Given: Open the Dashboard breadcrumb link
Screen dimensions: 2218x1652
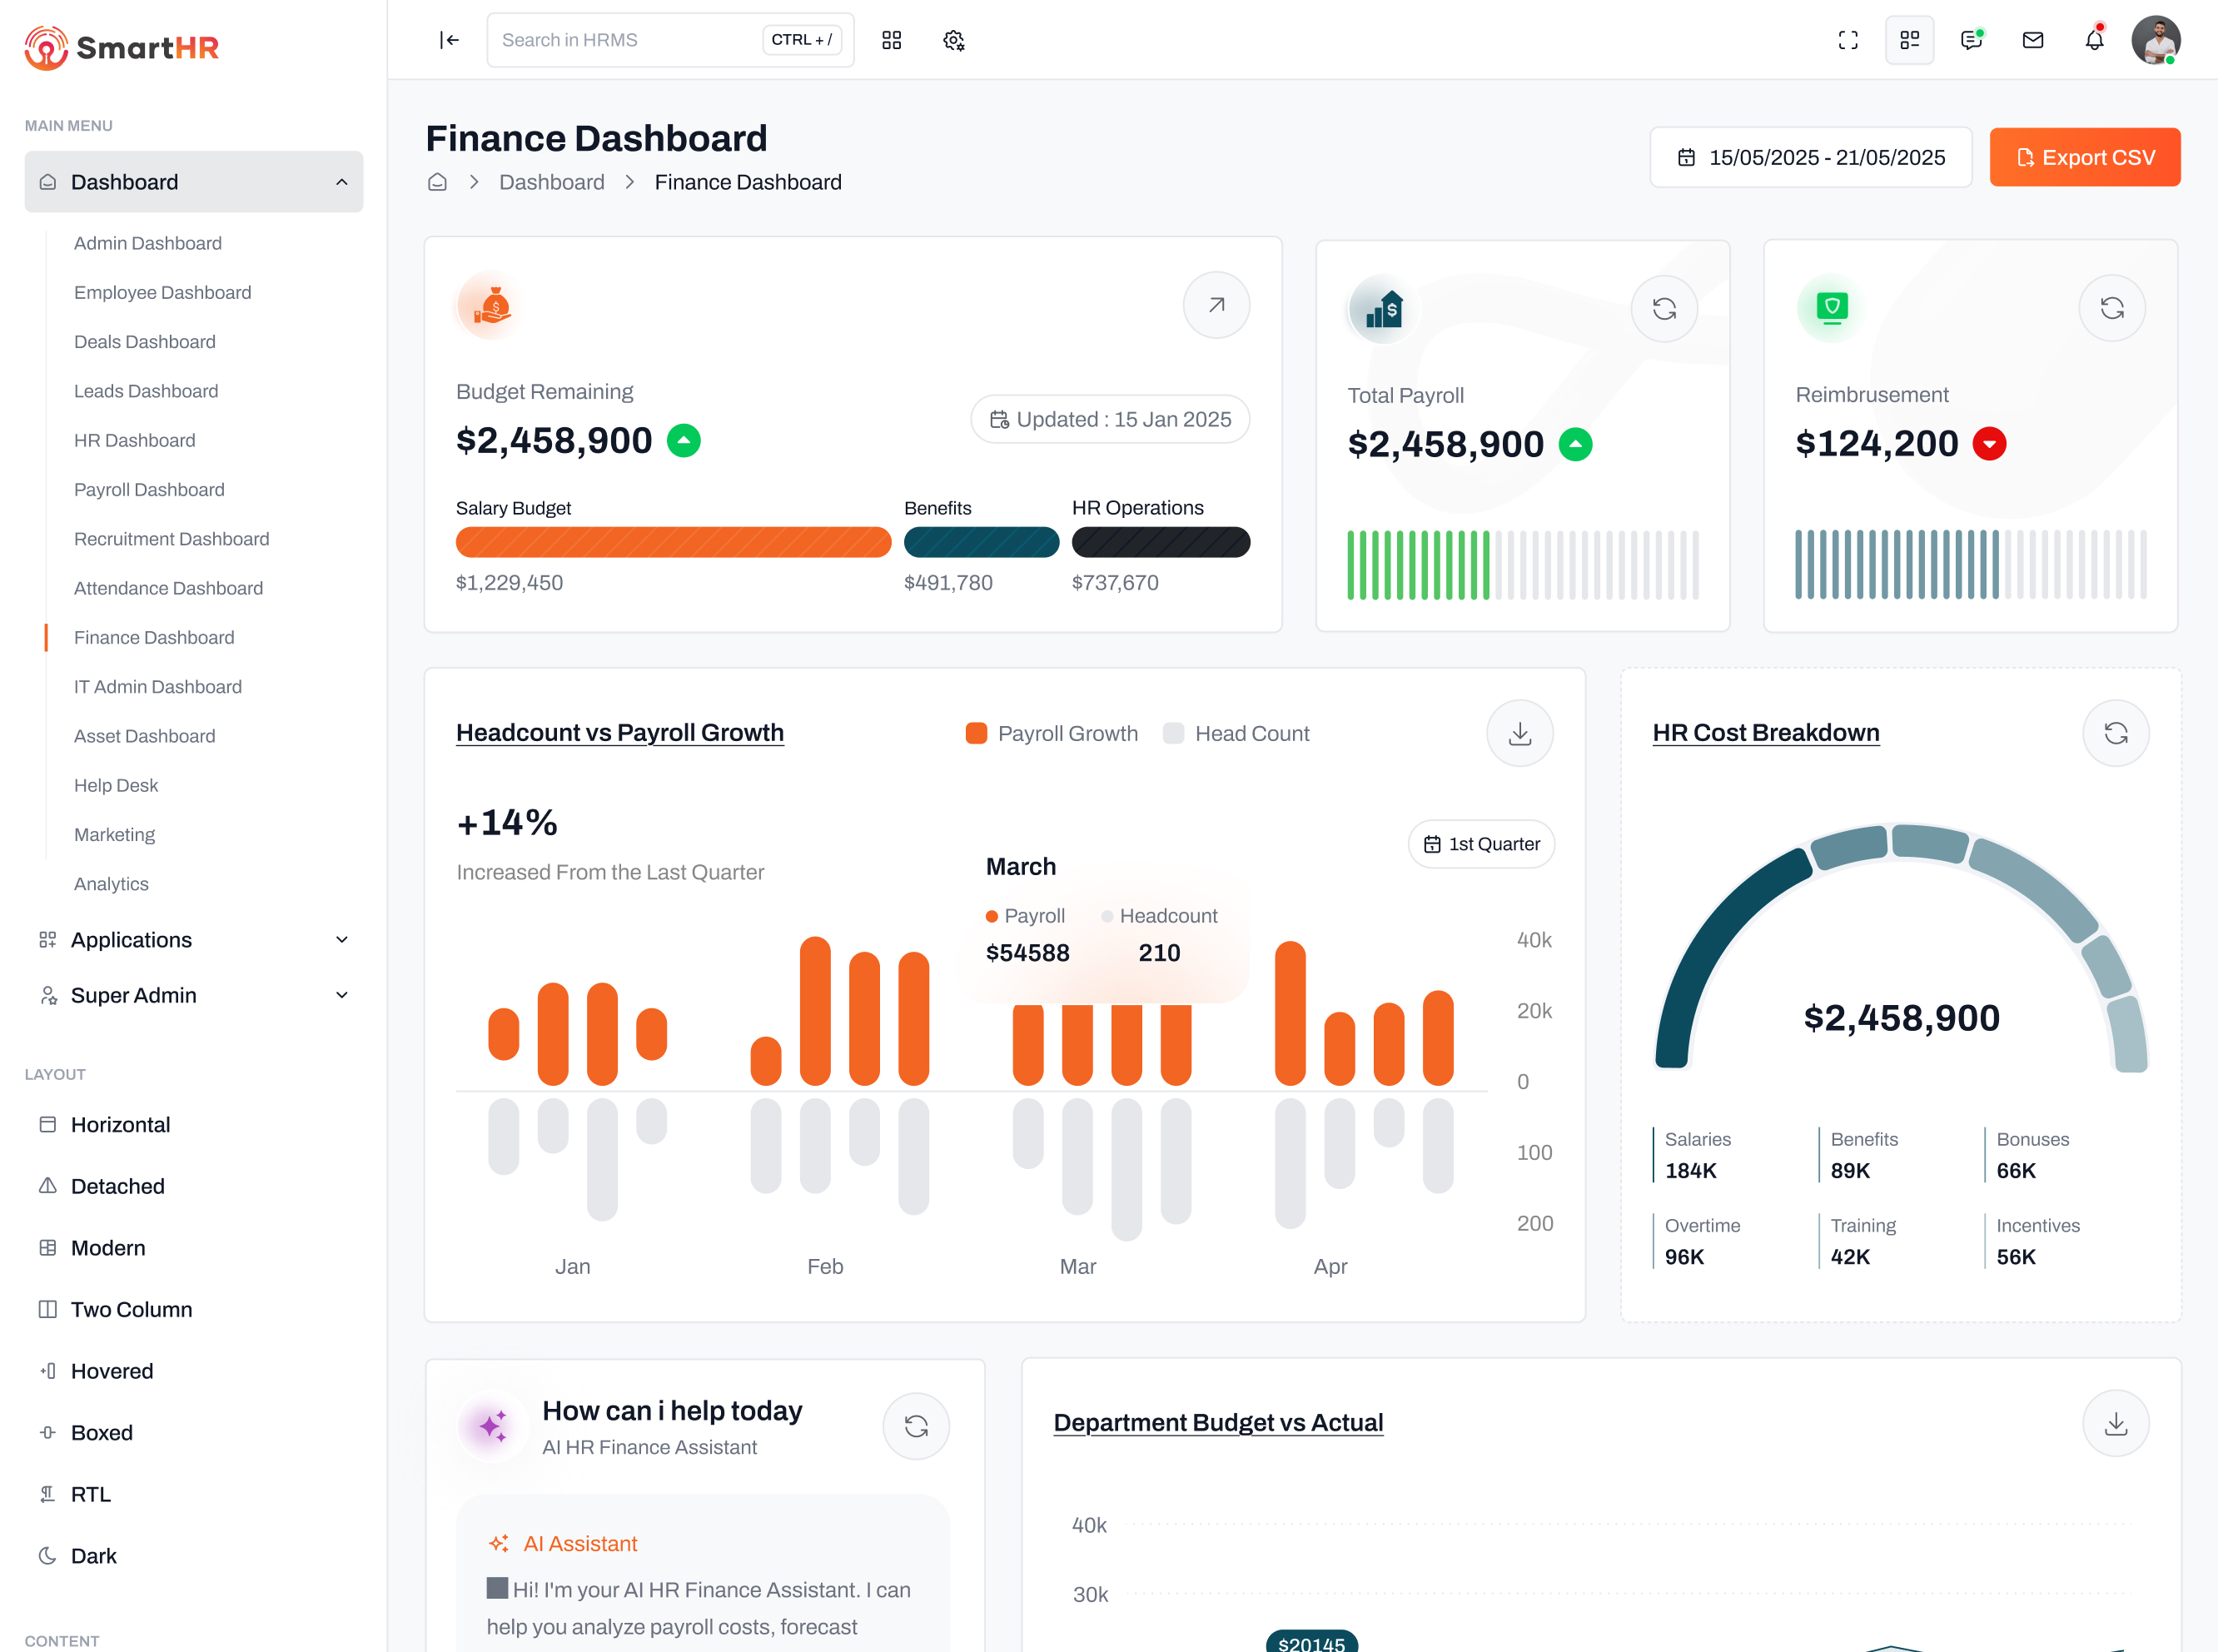Looking at the screenshot, I should pos(551,181).
